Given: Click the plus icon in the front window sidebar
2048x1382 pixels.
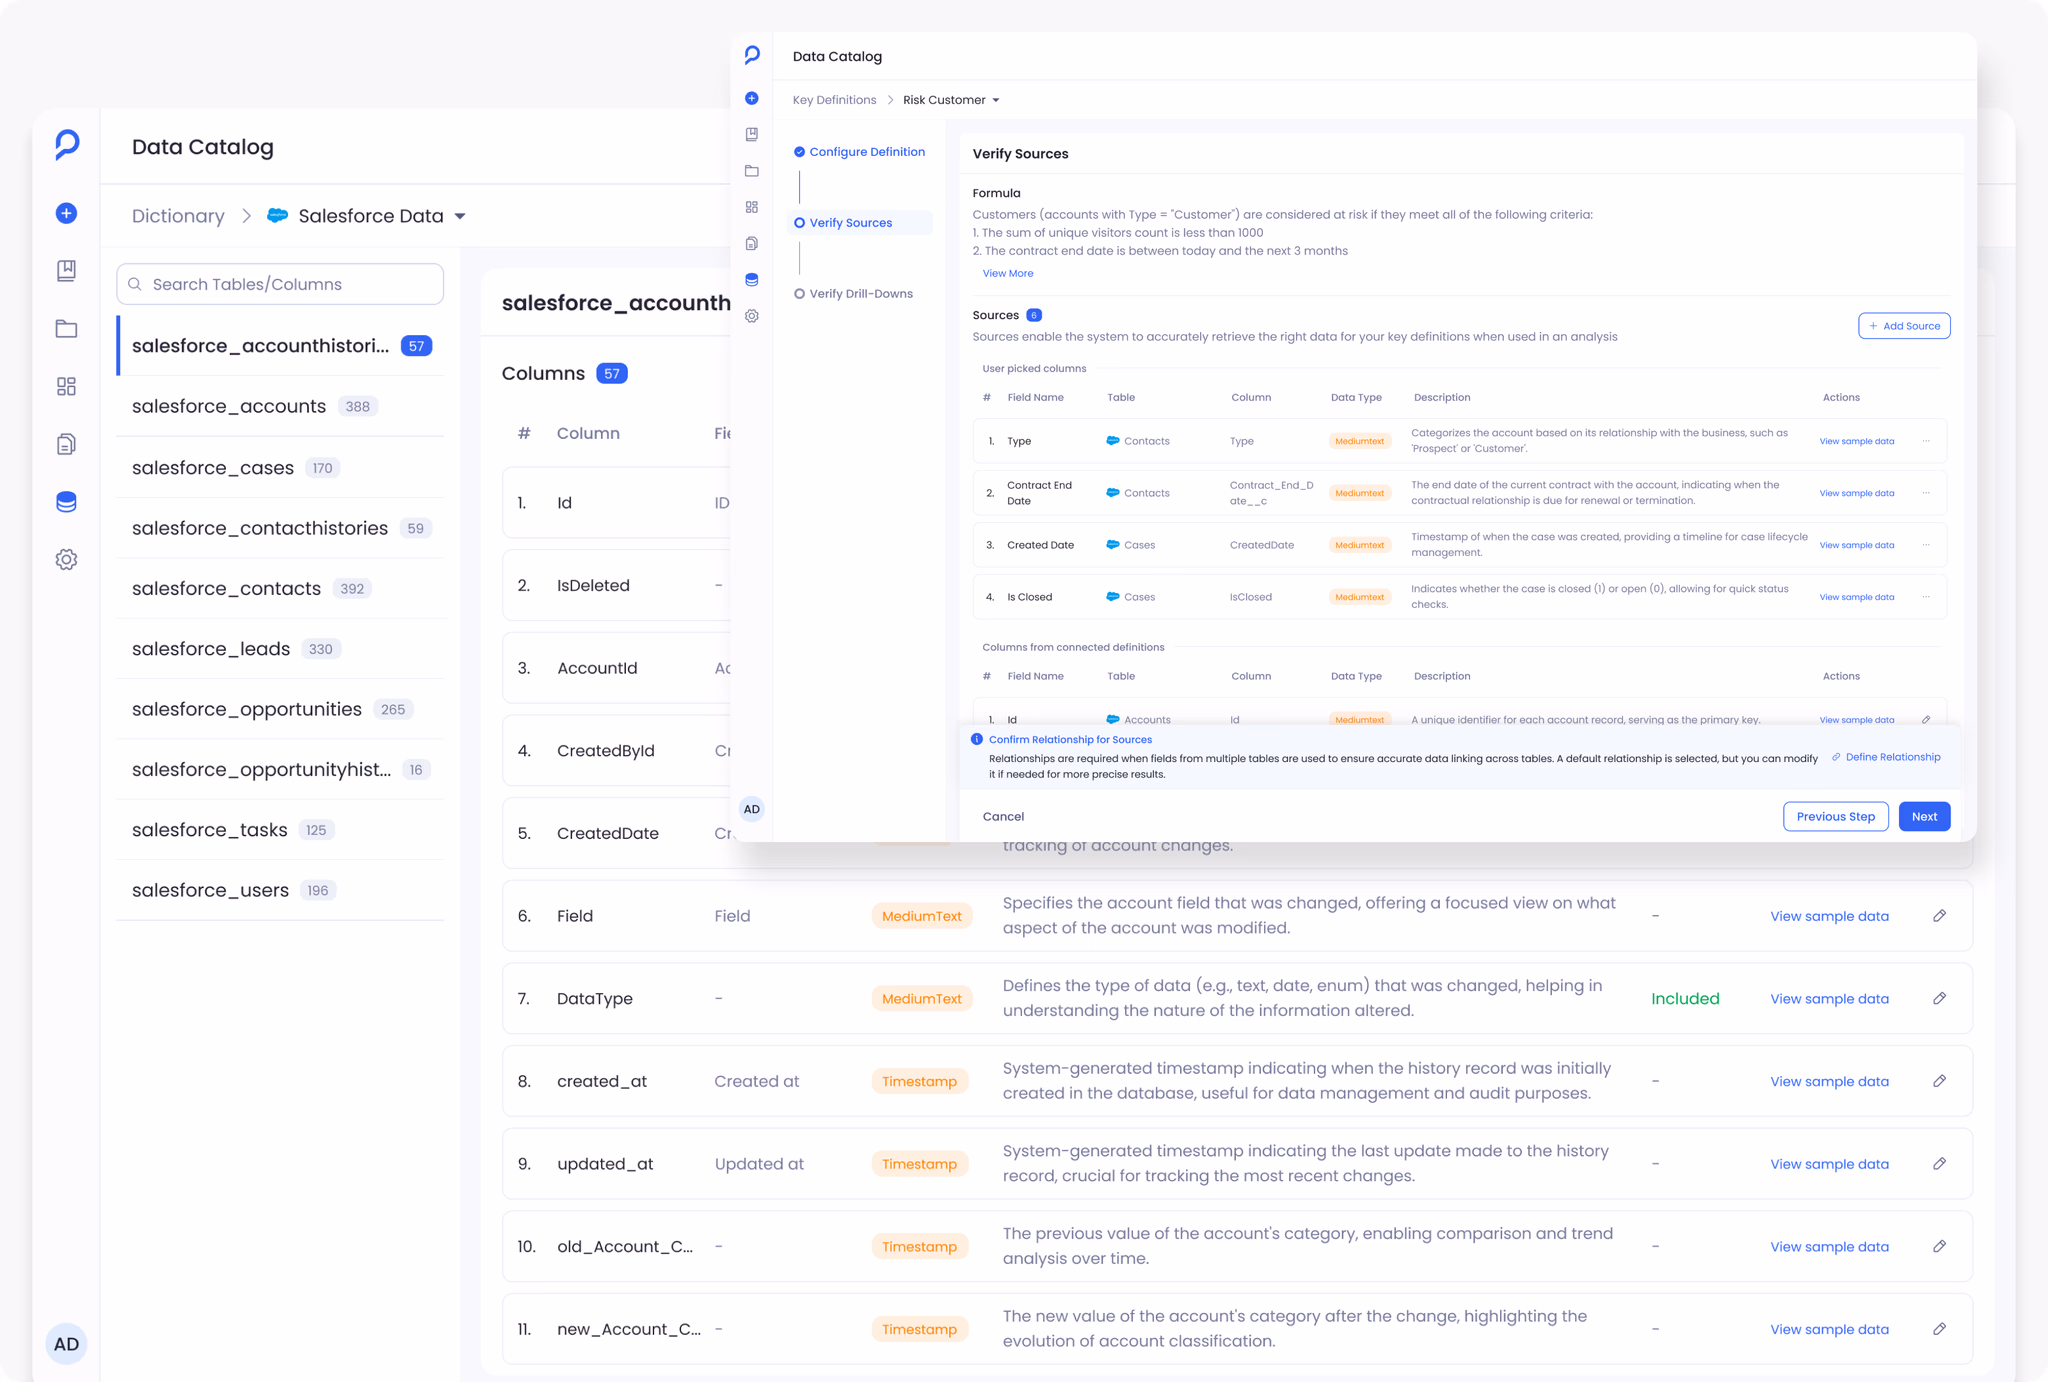Looking at the screenshot, I should [x=752, y=98].
